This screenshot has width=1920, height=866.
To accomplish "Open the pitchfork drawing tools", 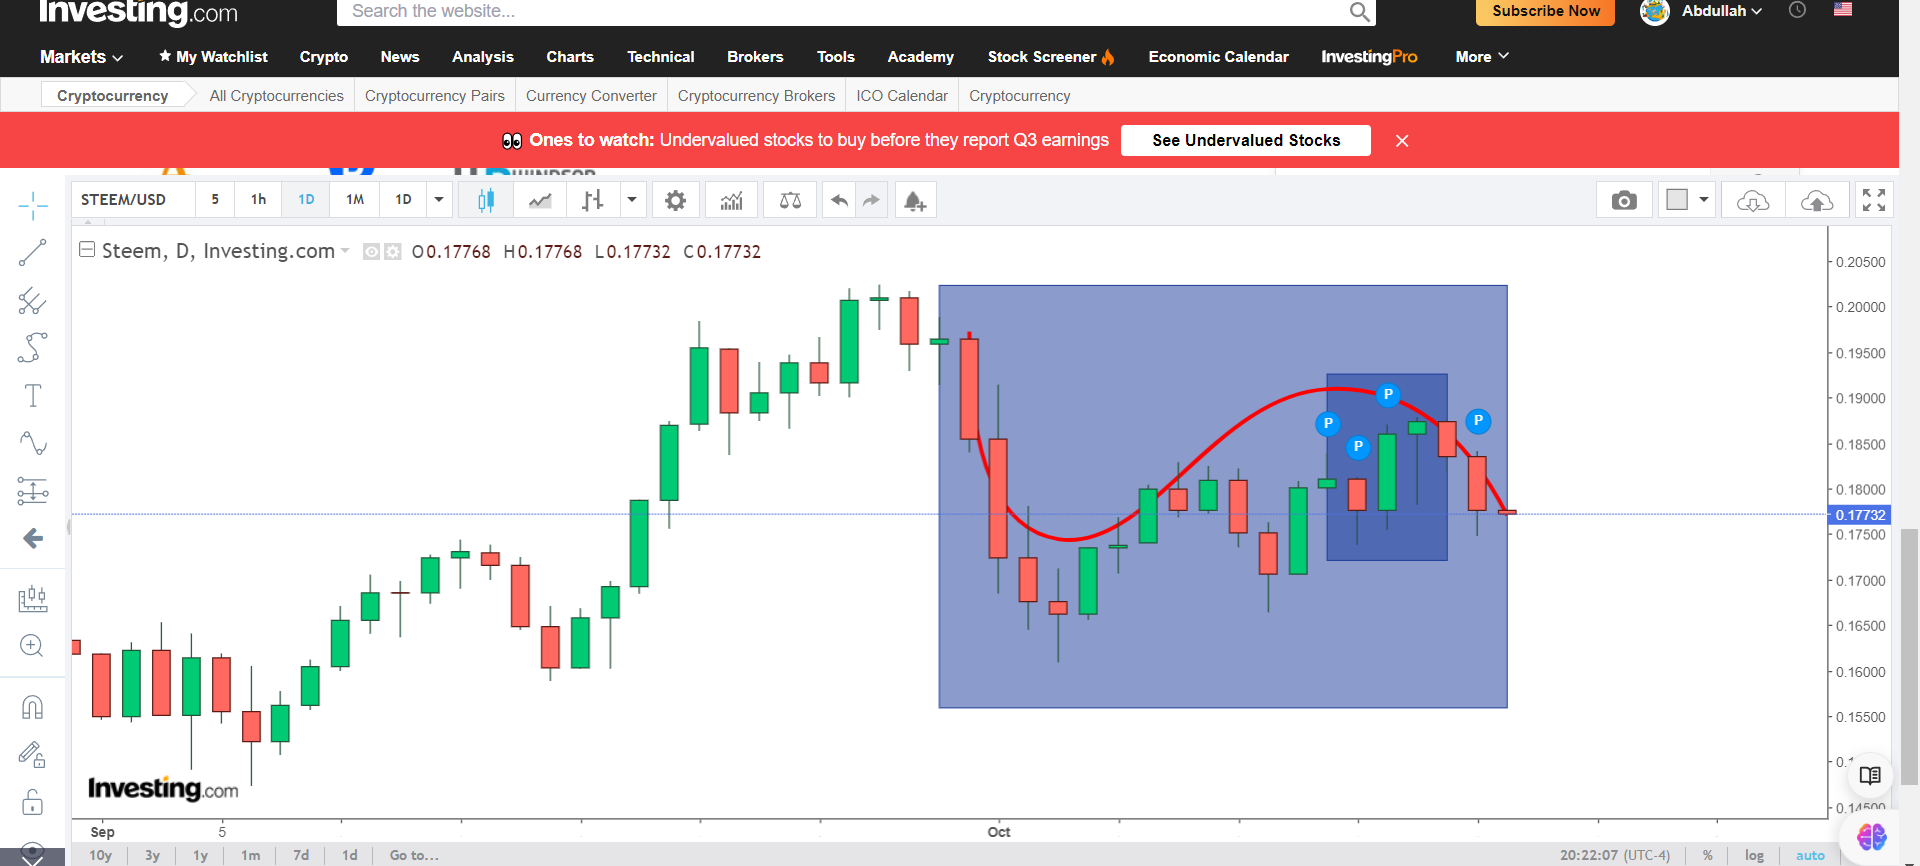I will coord(33,301).
